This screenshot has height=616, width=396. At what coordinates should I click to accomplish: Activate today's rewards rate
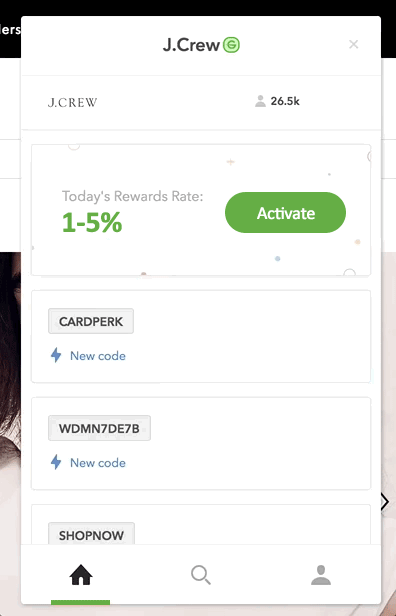tap(285, 213)
